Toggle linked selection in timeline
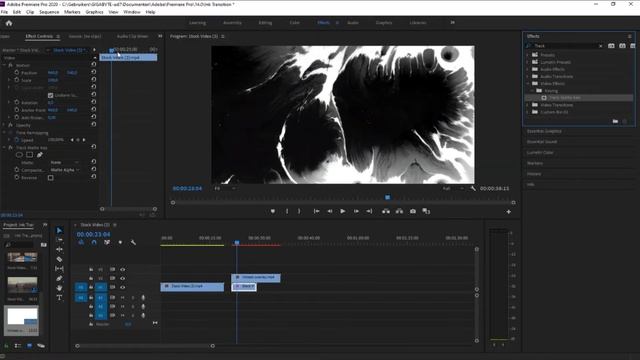Viewport: 640px width, 360px height. [107, 242]
